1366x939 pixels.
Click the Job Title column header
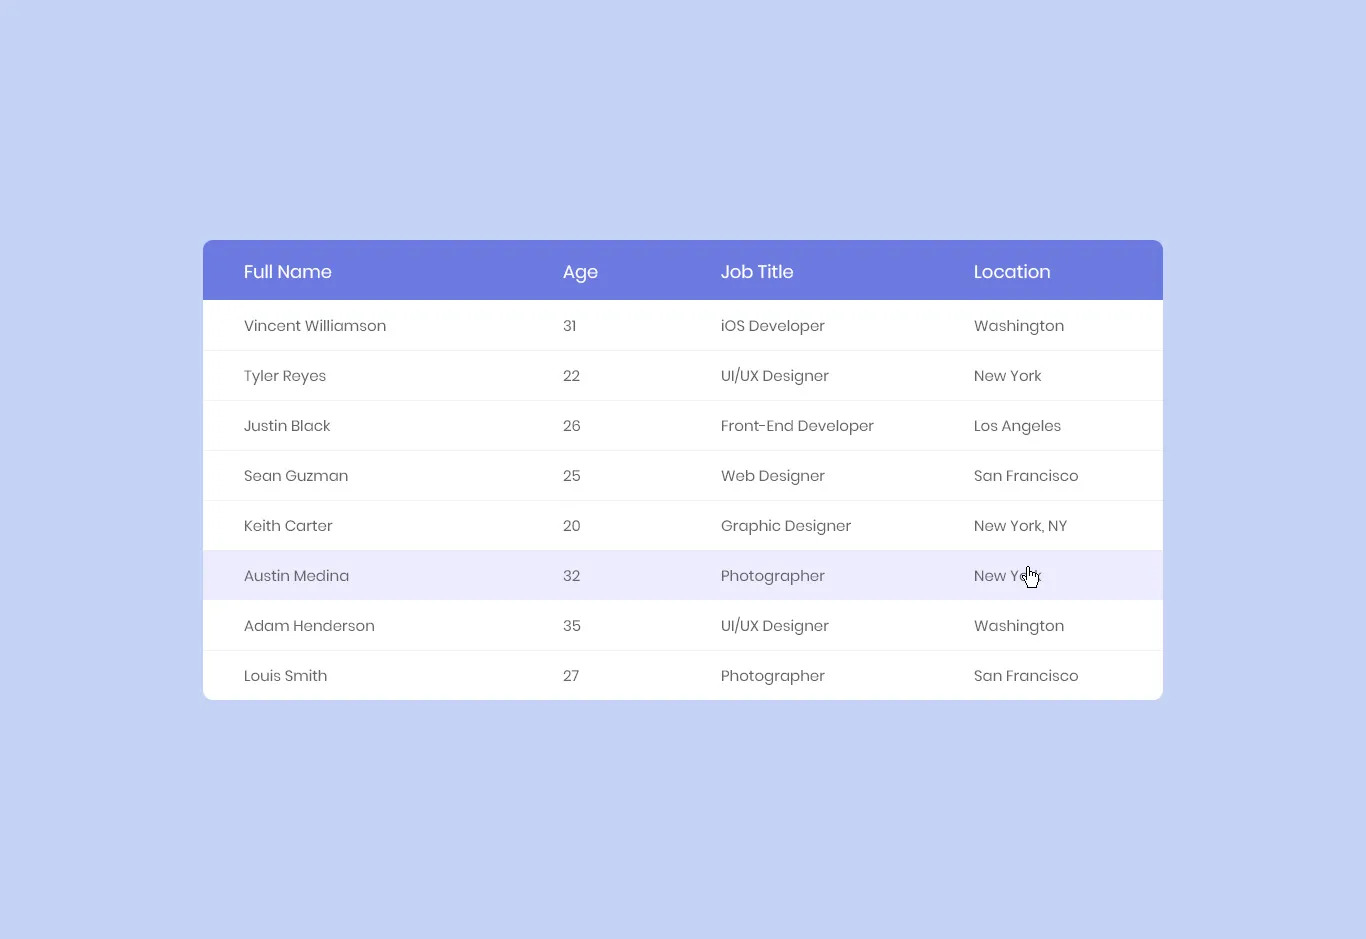(757, 272)
